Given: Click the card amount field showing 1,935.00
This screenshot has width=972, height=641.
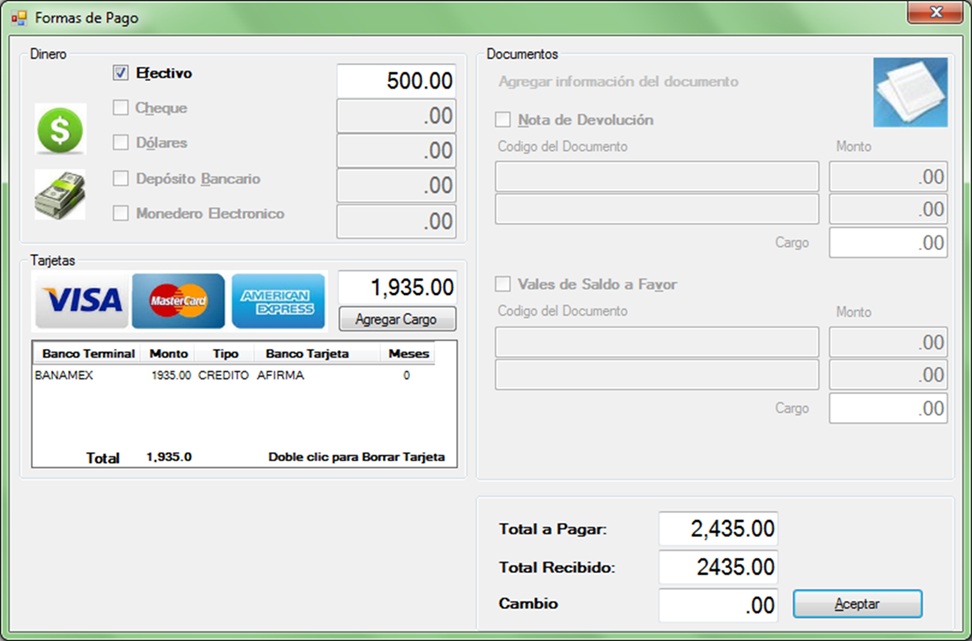Looking at the screenshot, I should 397,288.
